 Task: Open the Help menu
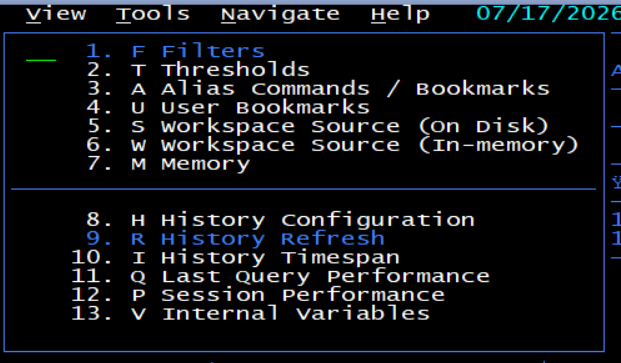[400, 15]
